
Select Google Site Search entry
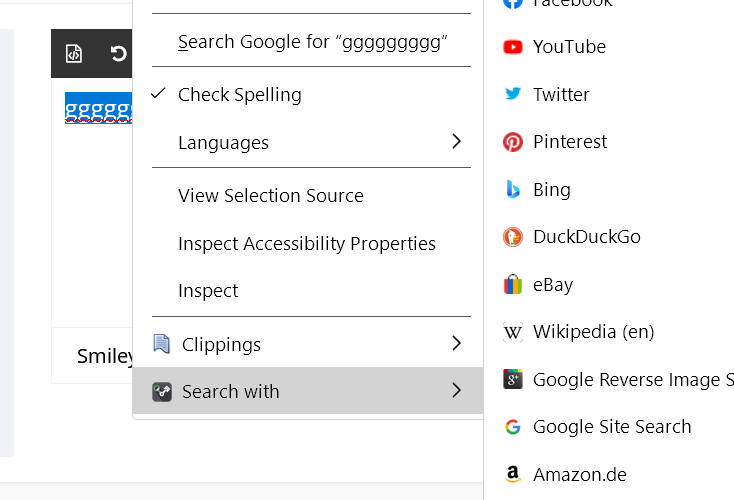612,427
